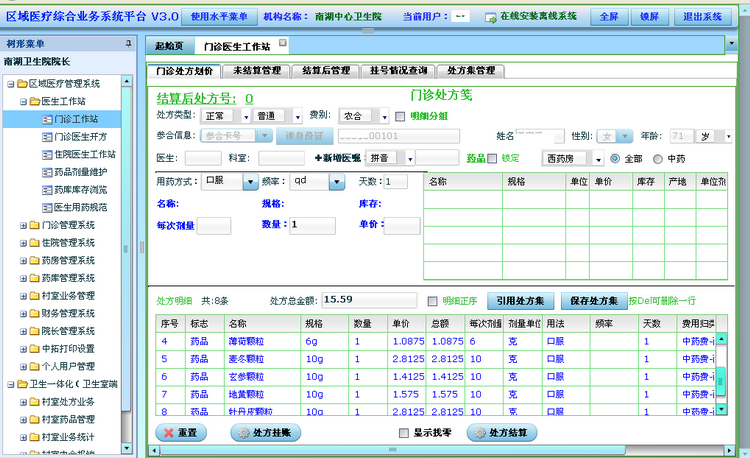The image size is (750, 458).
Task: Click the folder icon of 院长管理系统
Action: 34,331
